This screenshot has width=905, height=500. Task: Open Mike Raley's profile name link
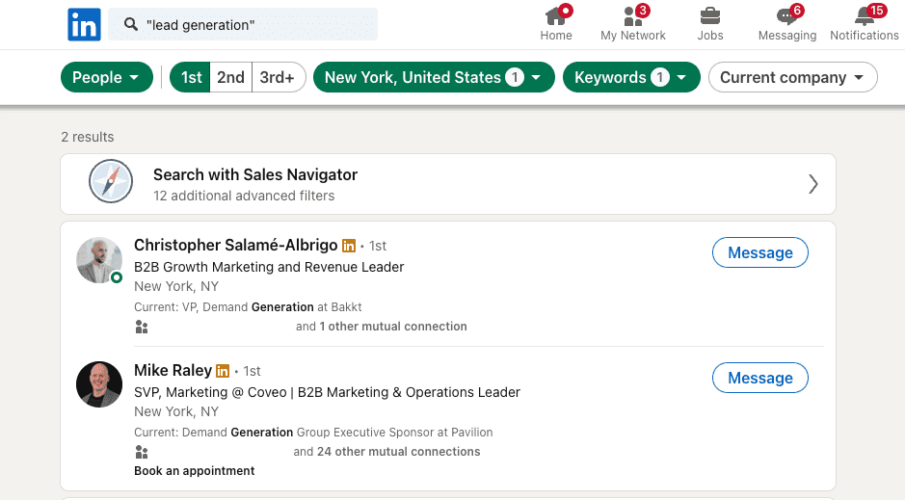173,371
